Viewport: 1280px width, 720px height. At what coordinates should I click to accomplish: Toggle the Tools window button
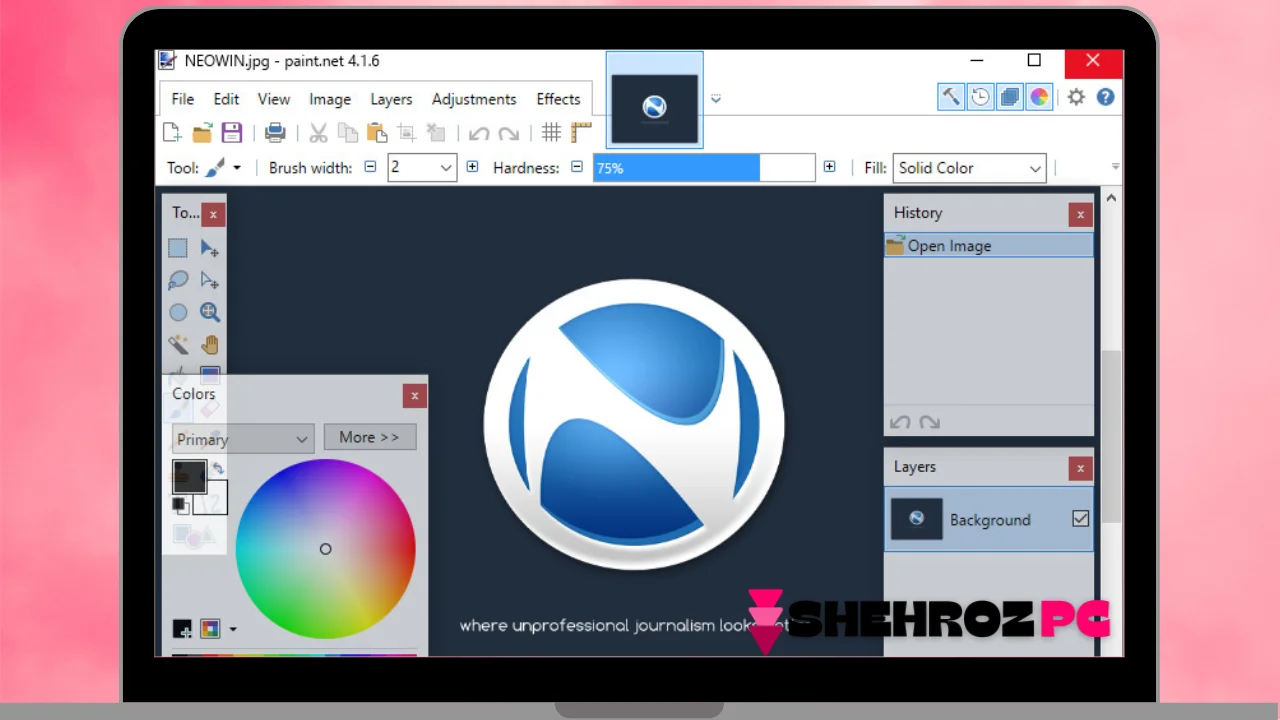point(950,97)
